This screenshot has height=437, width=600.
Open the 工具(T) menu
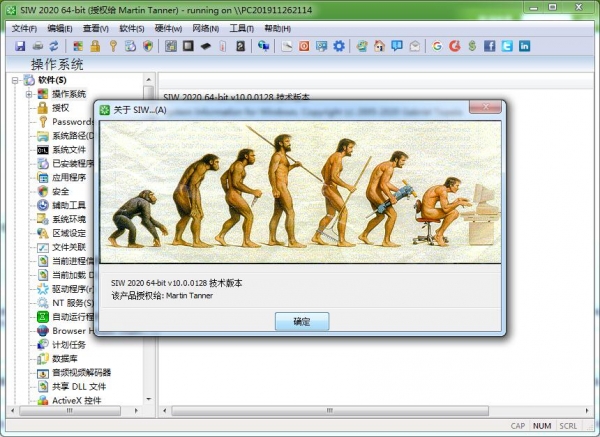point(241,29)
